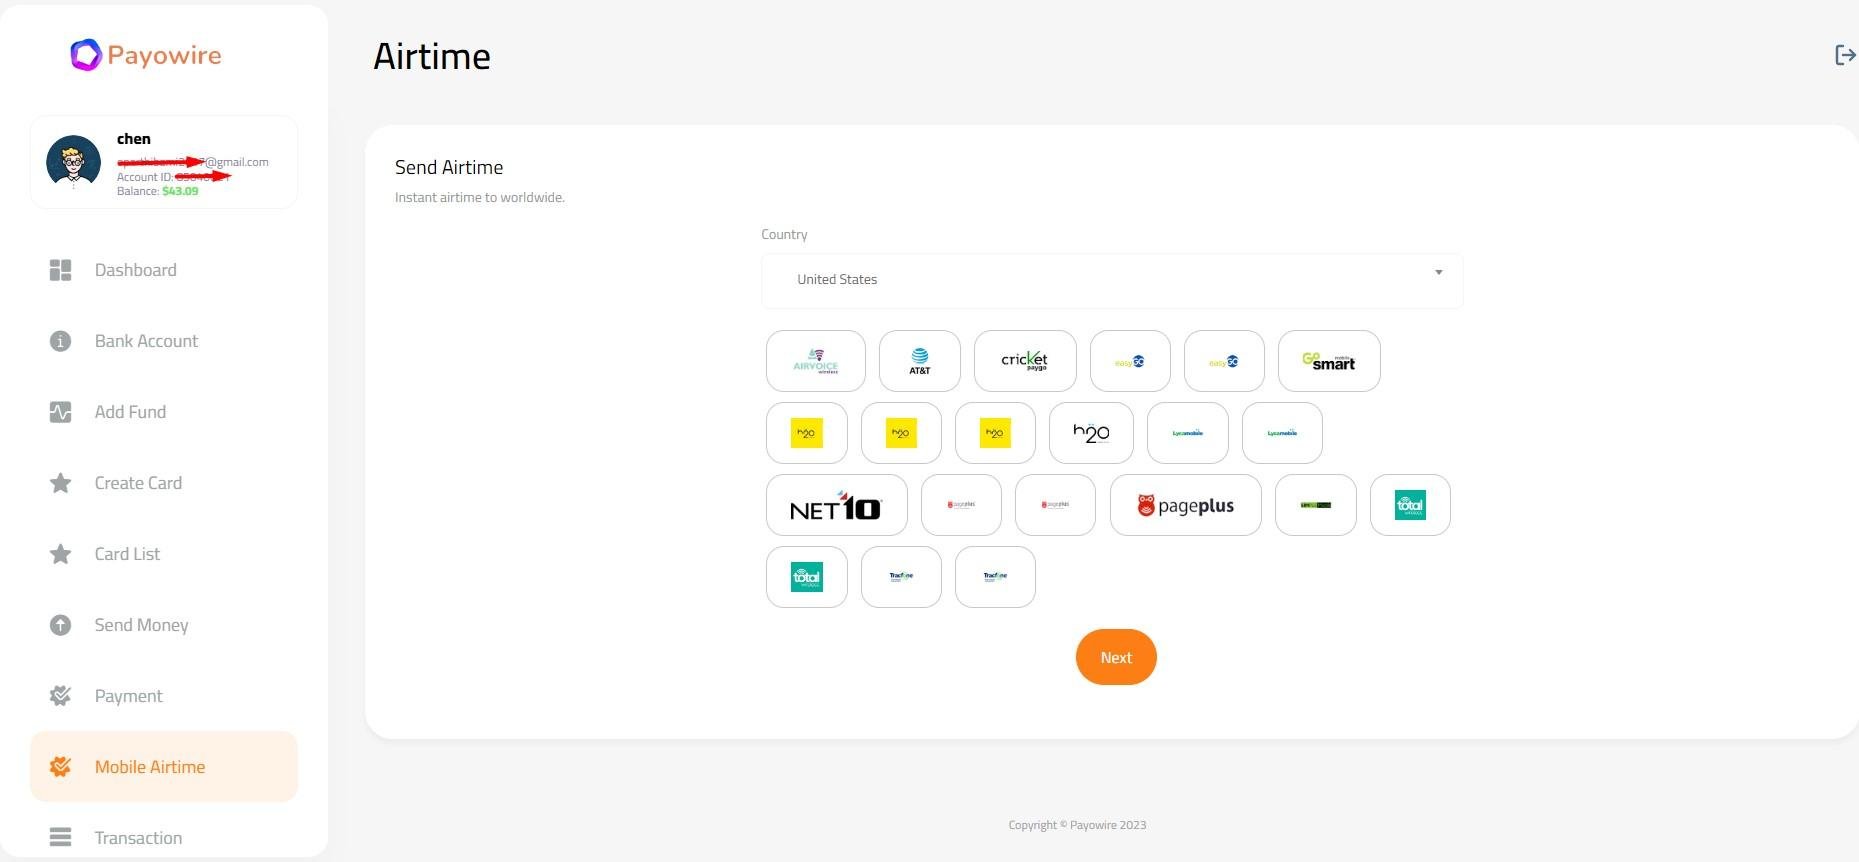Open the Country dropdown showing United States
This screenshot has width=1859, height=862.
1112,280
